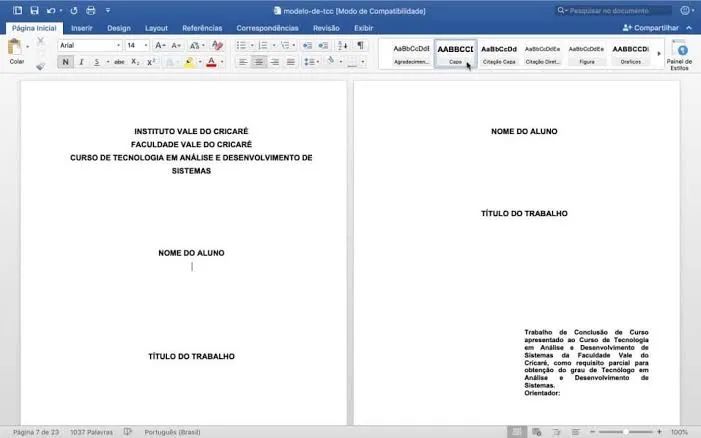
Task: Toggle italic (I) formatting
Action: point(81,62)
